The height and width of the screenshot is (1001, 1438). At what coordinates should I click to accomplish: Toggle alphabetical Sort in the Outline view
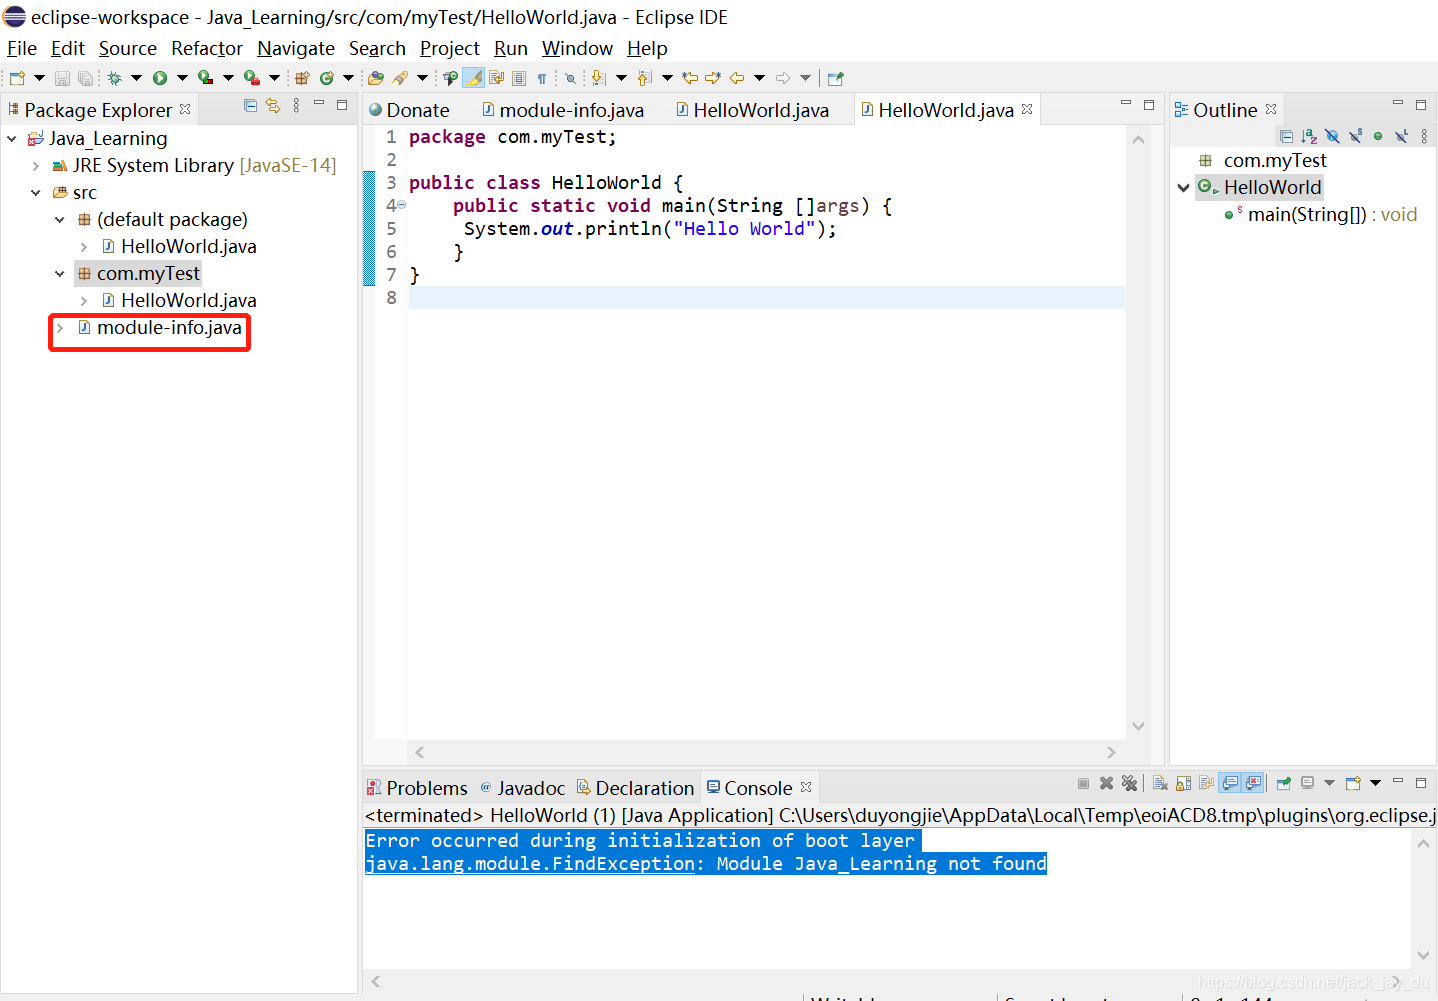click(x=1309, y=136)
